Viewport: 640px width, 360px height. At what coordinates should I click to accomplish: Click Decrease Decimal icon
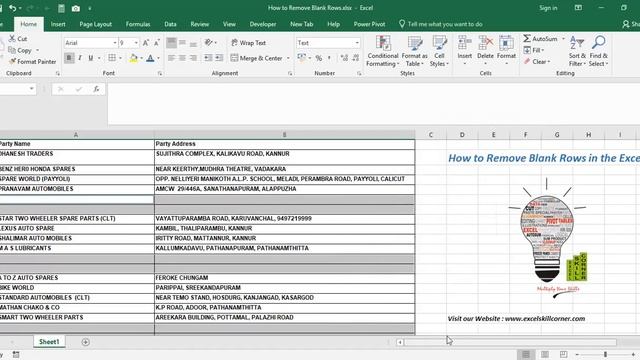(356, 58)
